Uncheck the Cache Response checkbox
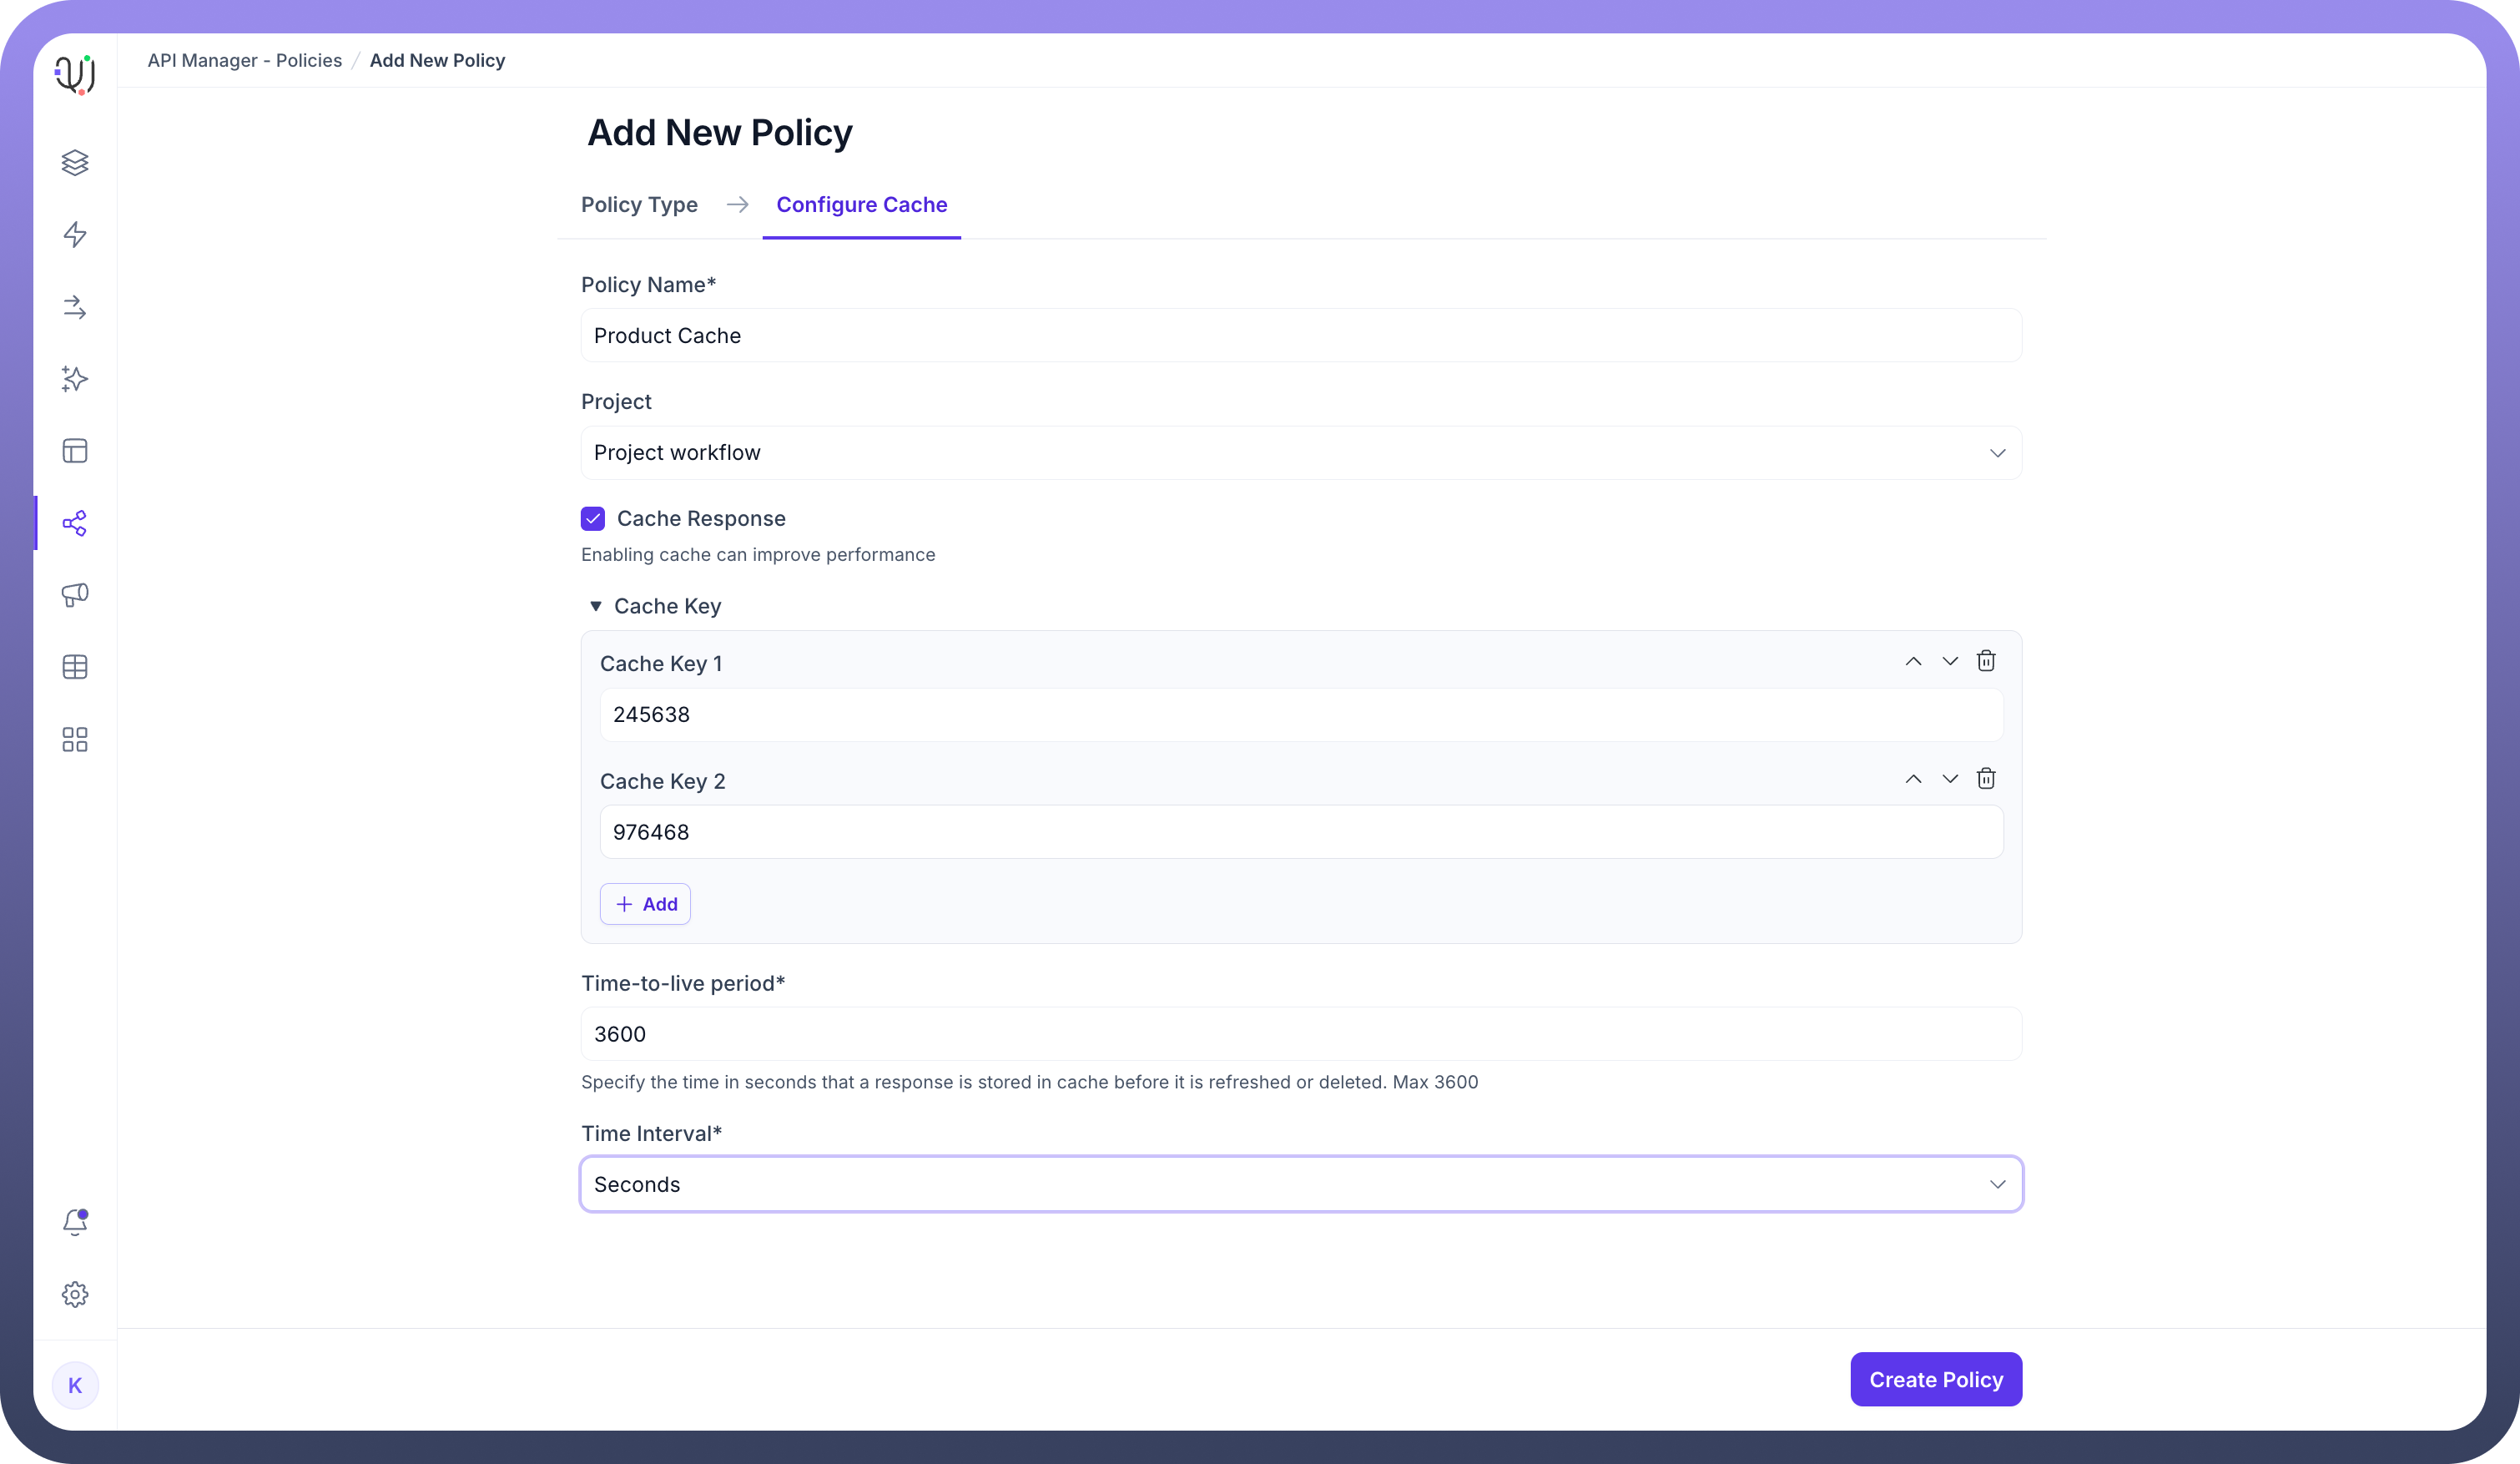This screenshot has height=1464, width=2520. coord(593,518)
